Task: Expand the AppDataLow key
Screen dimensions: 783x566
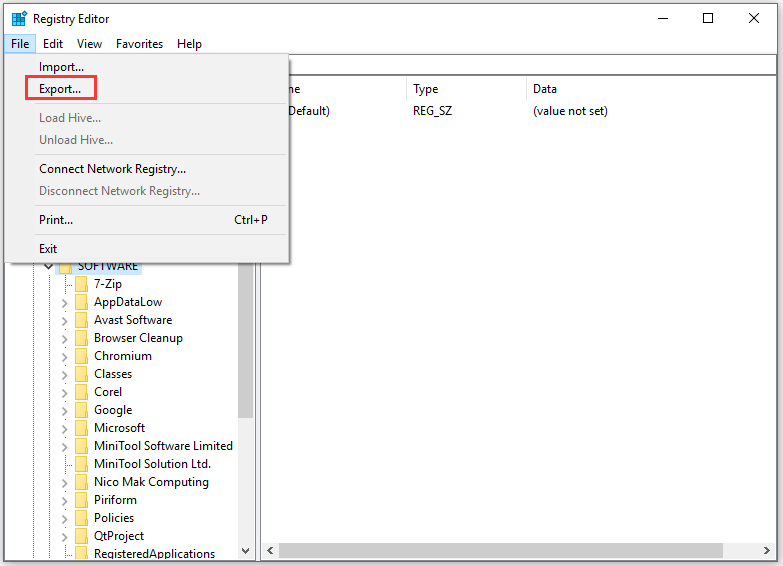Action: tap(64, 303)
